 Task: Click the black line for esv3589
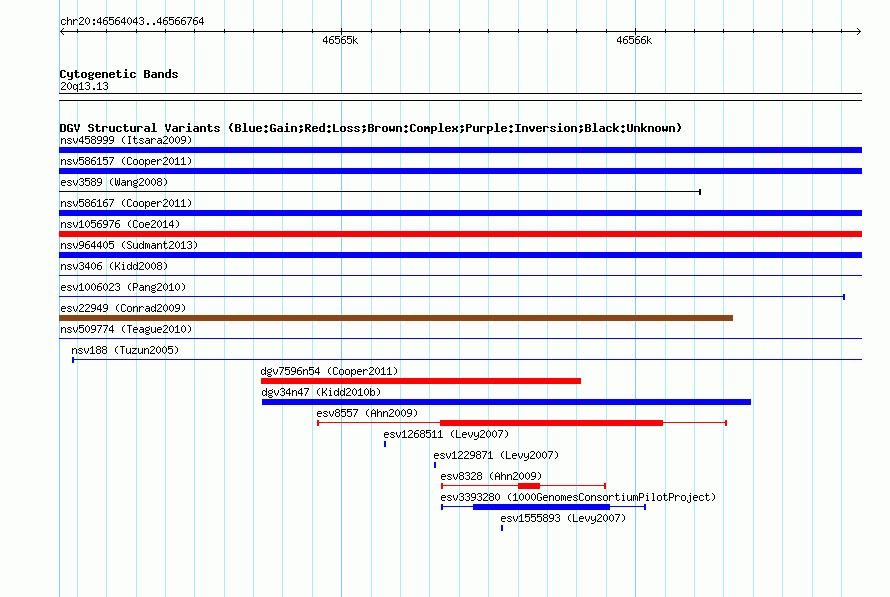click(x=380, y=192)
